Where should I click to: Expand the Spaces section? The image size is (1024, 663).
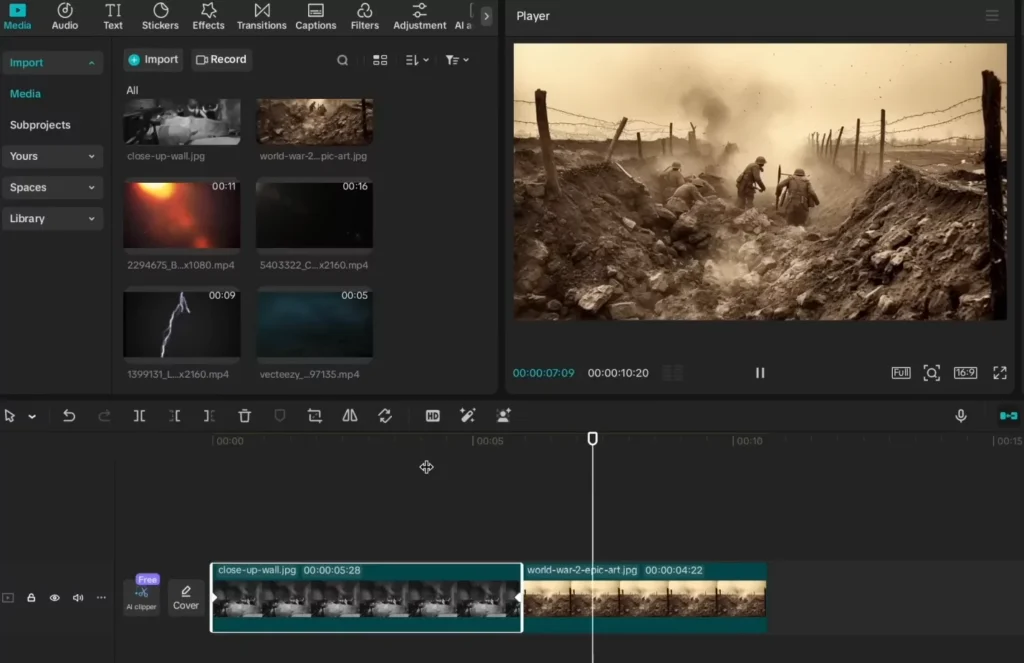pyautogui.click(x=52, y=187)
